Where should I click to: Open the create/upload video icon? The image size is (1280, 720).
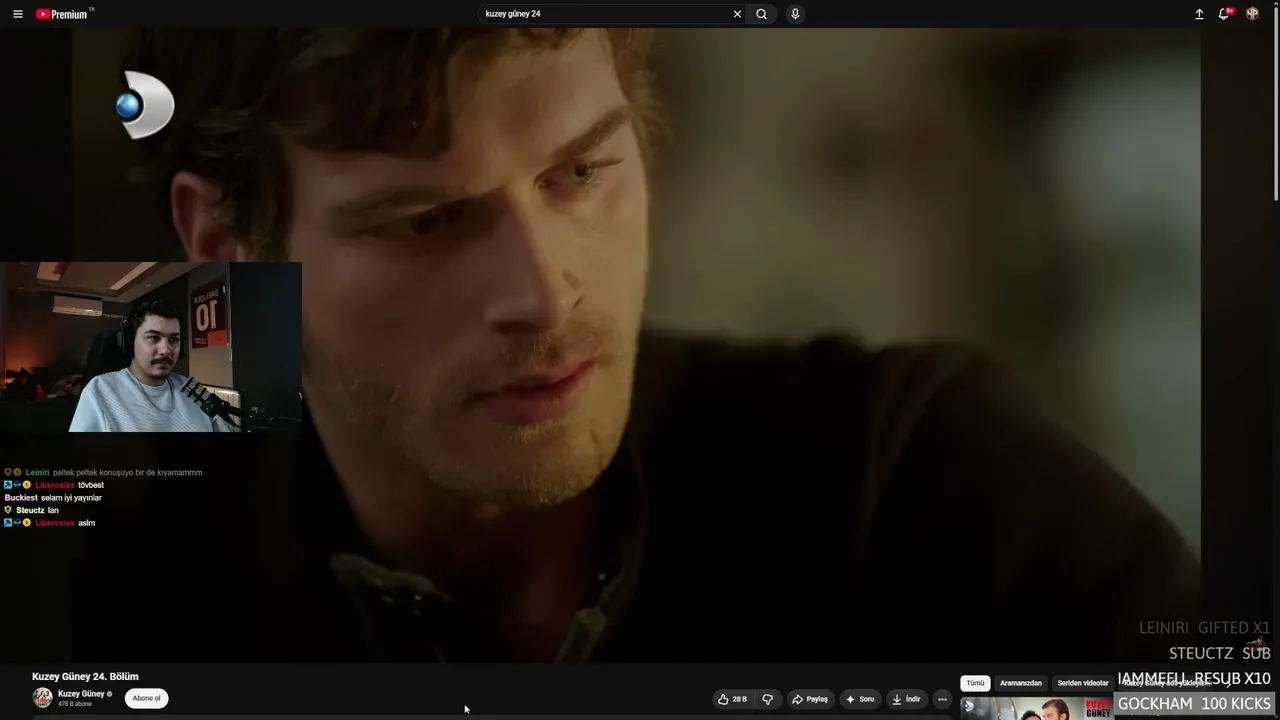pyautogui.click(x=1199, y=14)
